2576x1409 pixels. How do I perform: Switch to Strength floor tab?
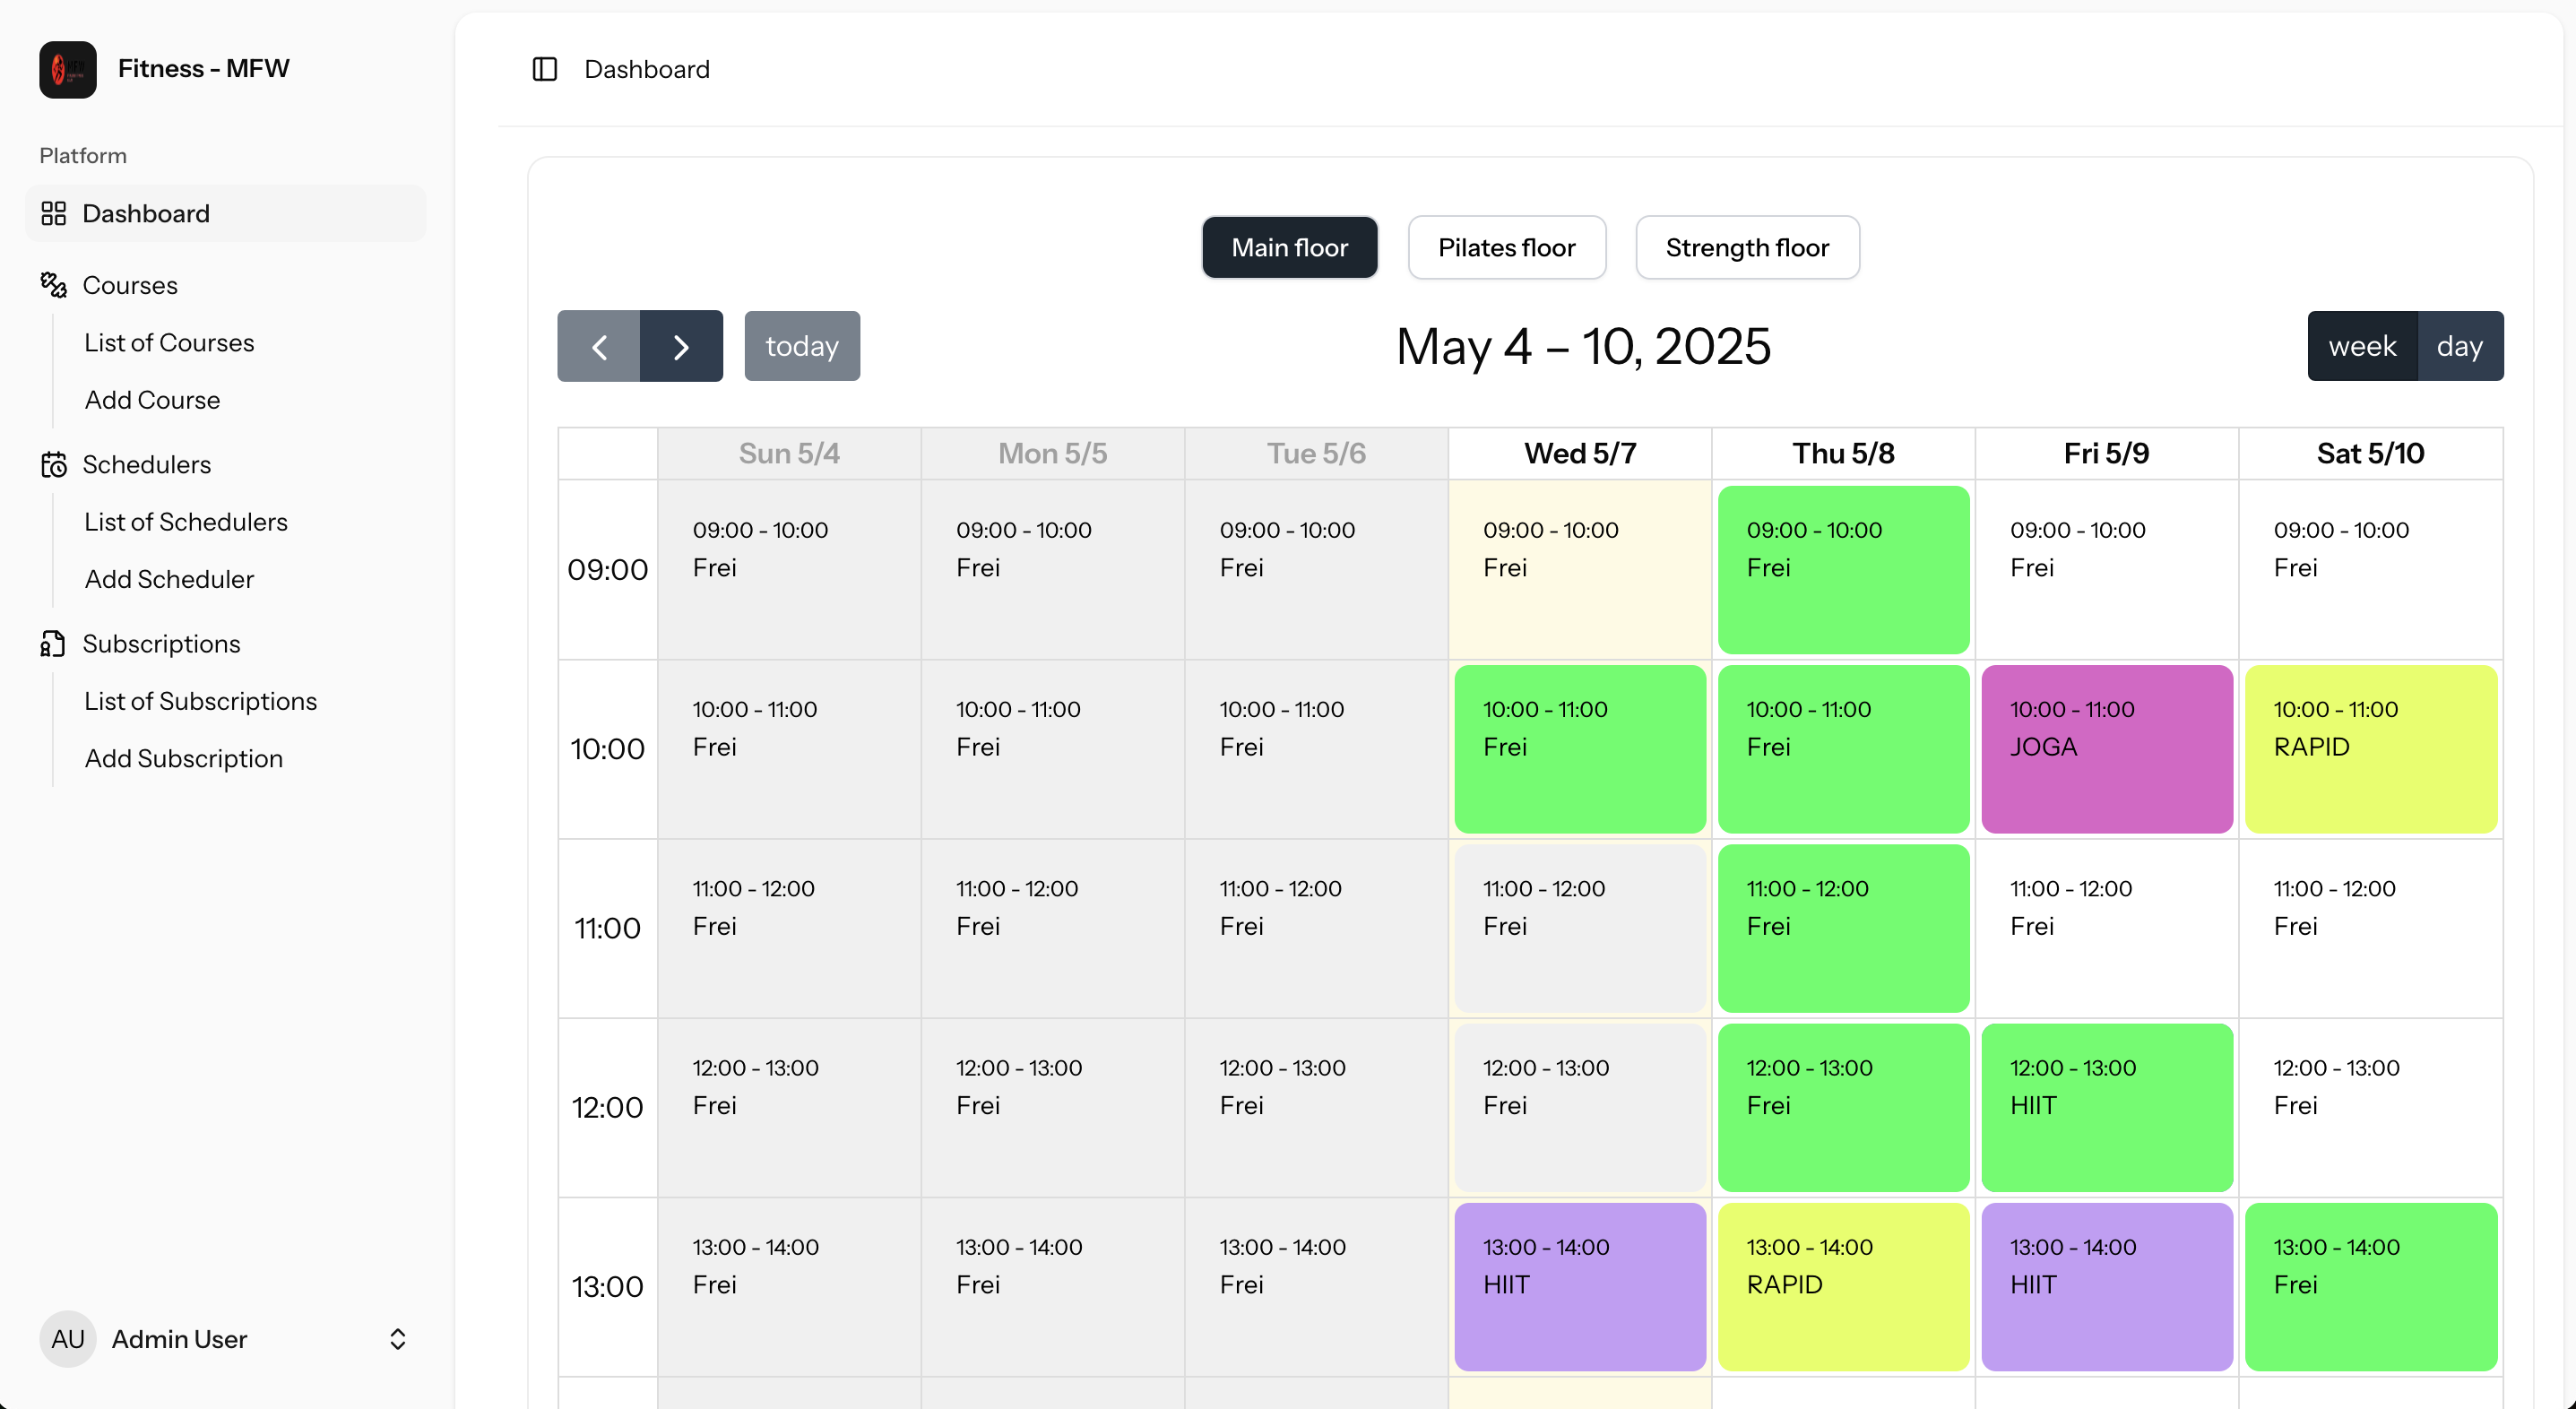(x=1747, y=247)
